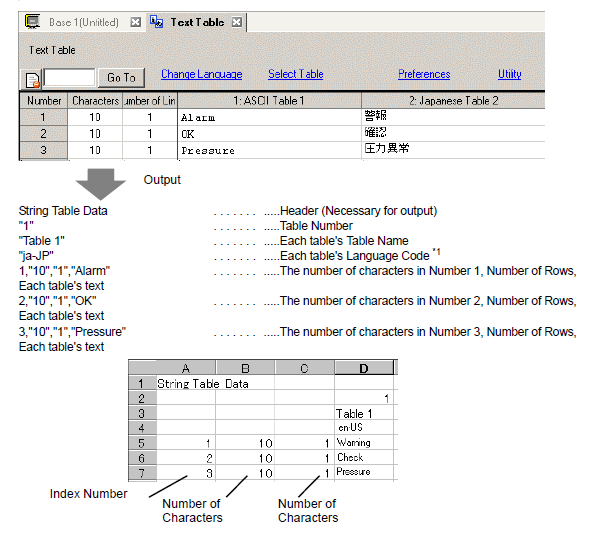The image size is (603, 552).
Task: Open the Utility link
Action: pos(510,74)
